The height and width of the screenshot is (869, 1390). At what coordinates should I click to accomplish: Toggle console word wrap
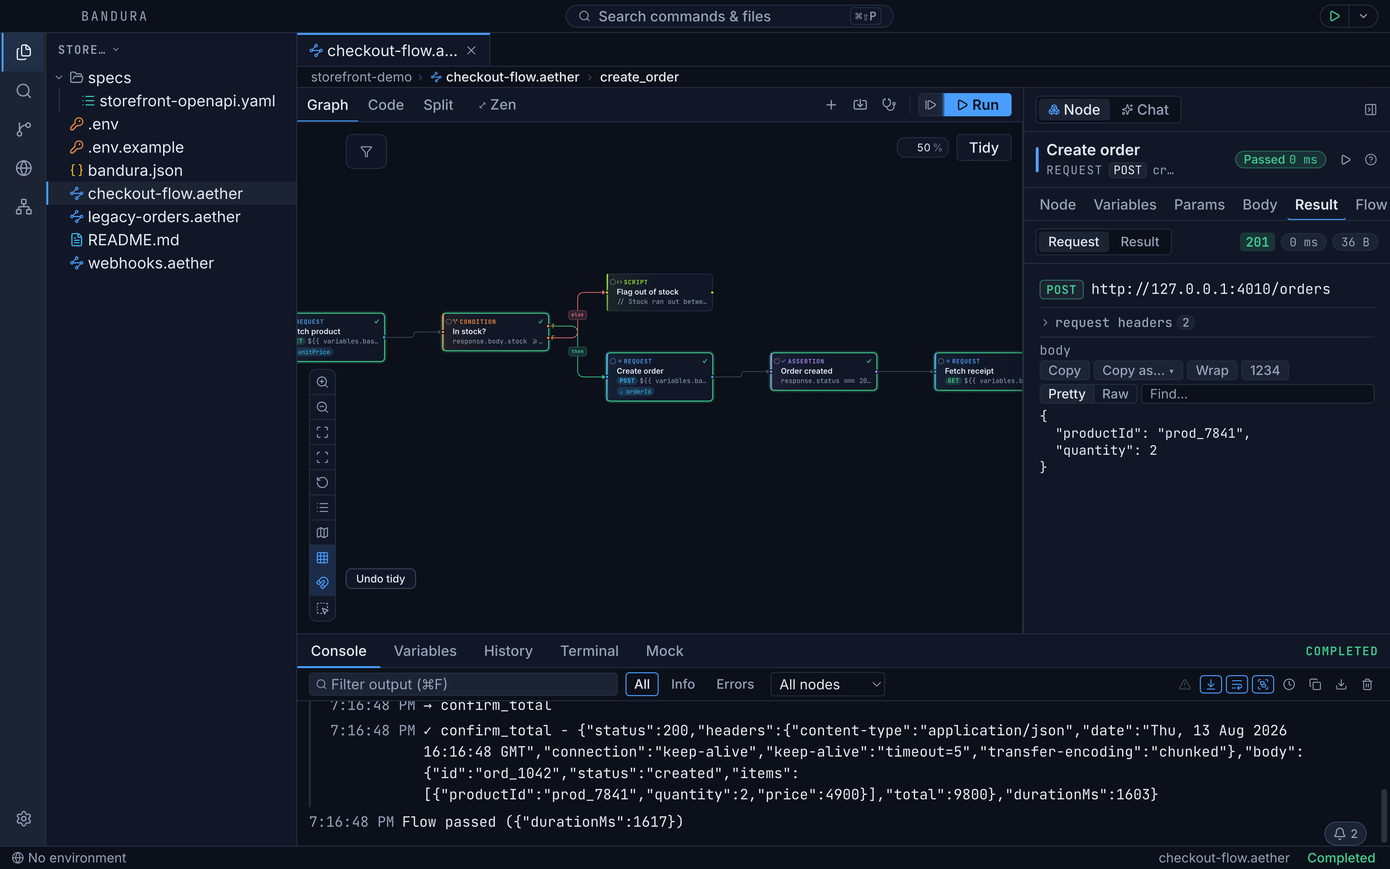click(x=1237, y=684)
